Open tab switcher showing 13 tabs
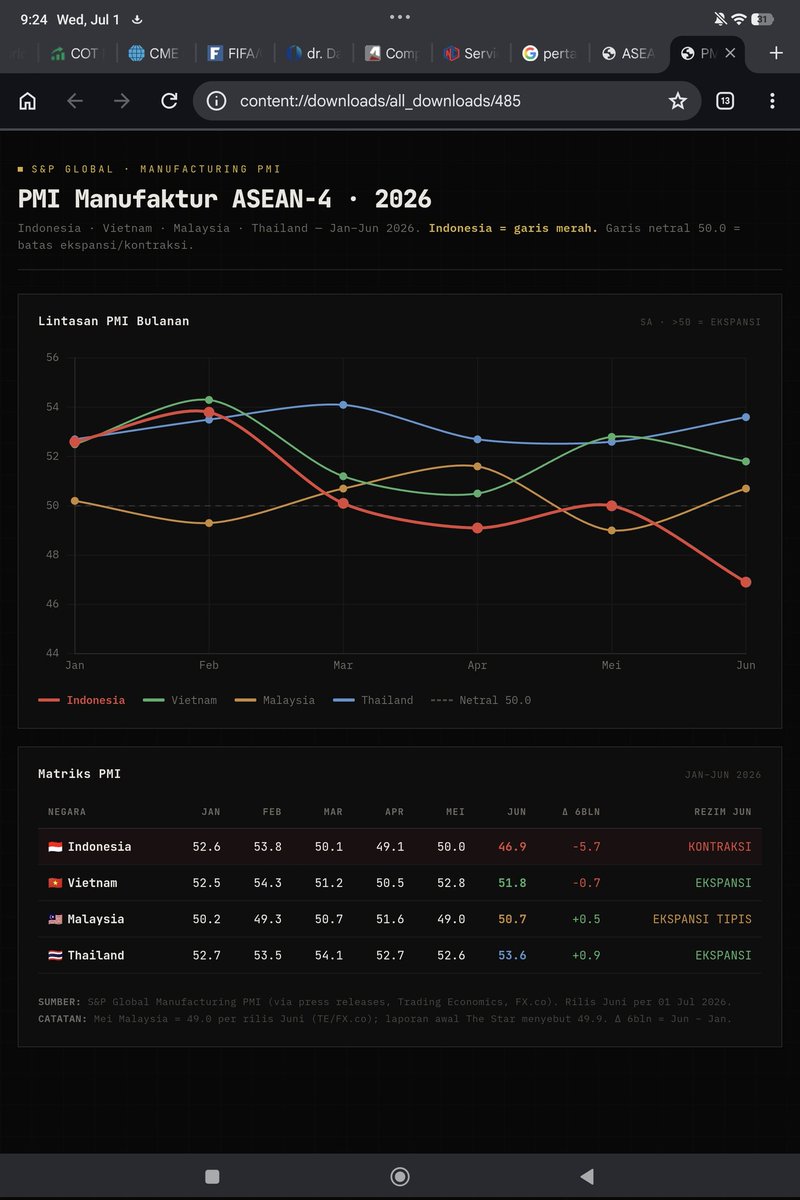 point(725,101)
